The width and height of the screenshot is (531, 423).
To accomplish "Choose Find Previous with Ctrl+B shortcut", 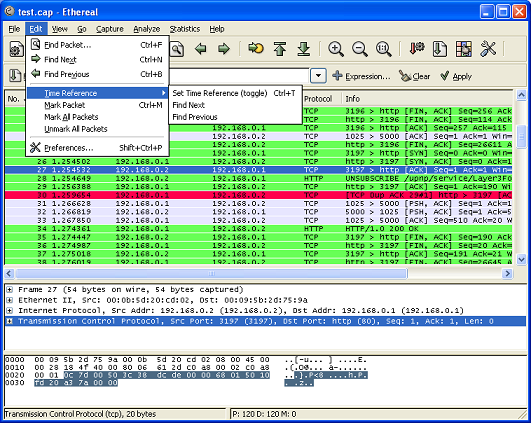I will [98, 74].
